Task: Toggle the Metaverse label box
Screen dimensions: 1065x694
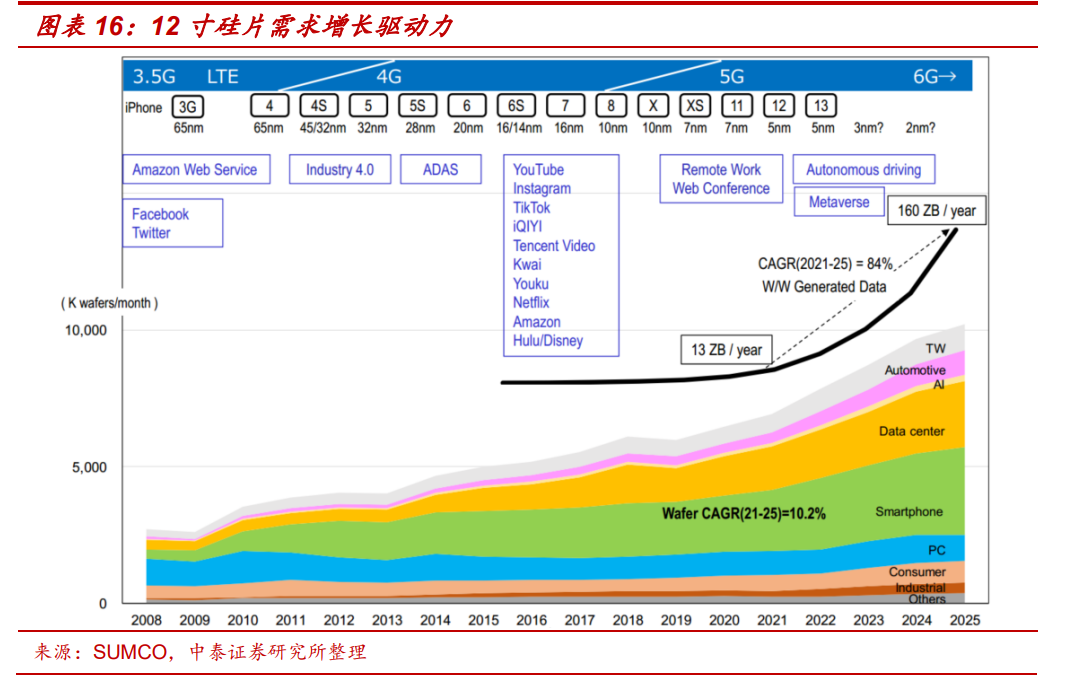Action: 839,202
